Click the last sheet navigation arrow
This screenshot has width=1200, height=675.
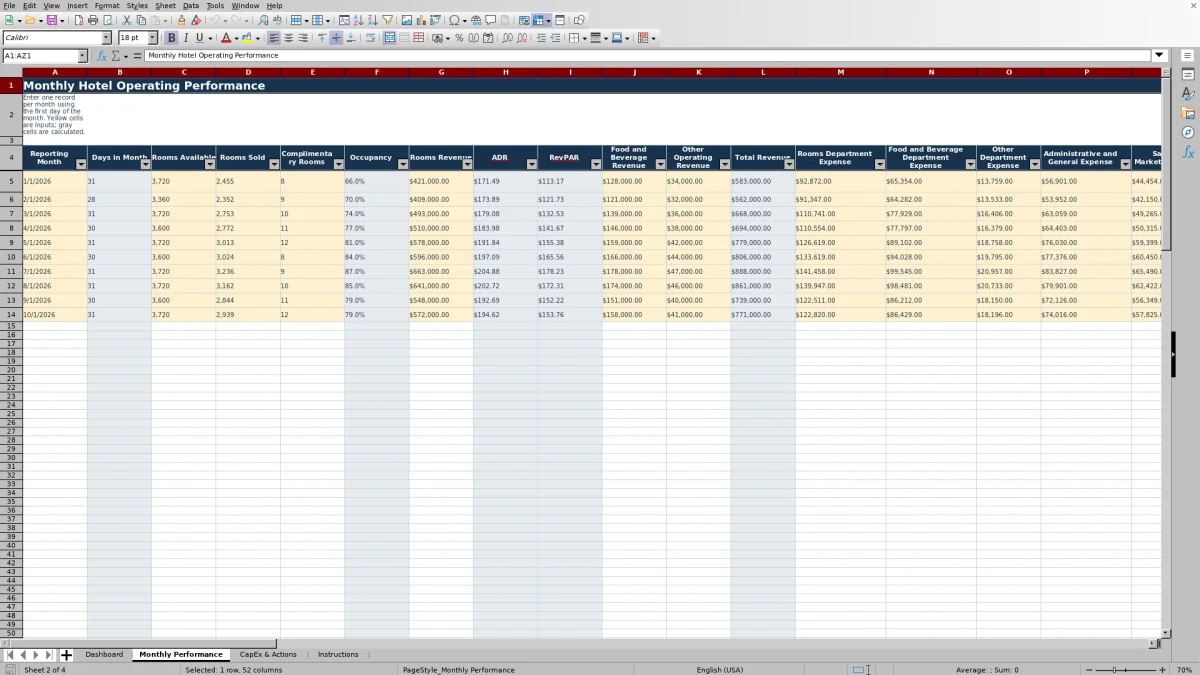coord(49,655)
